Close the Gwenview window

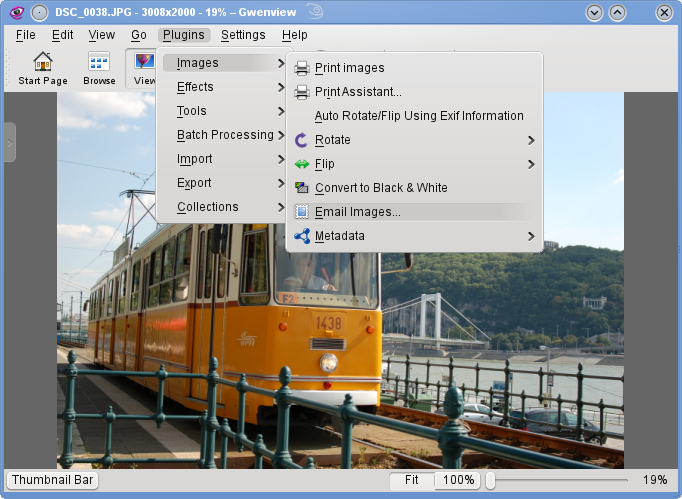click(x=664, y=13)
